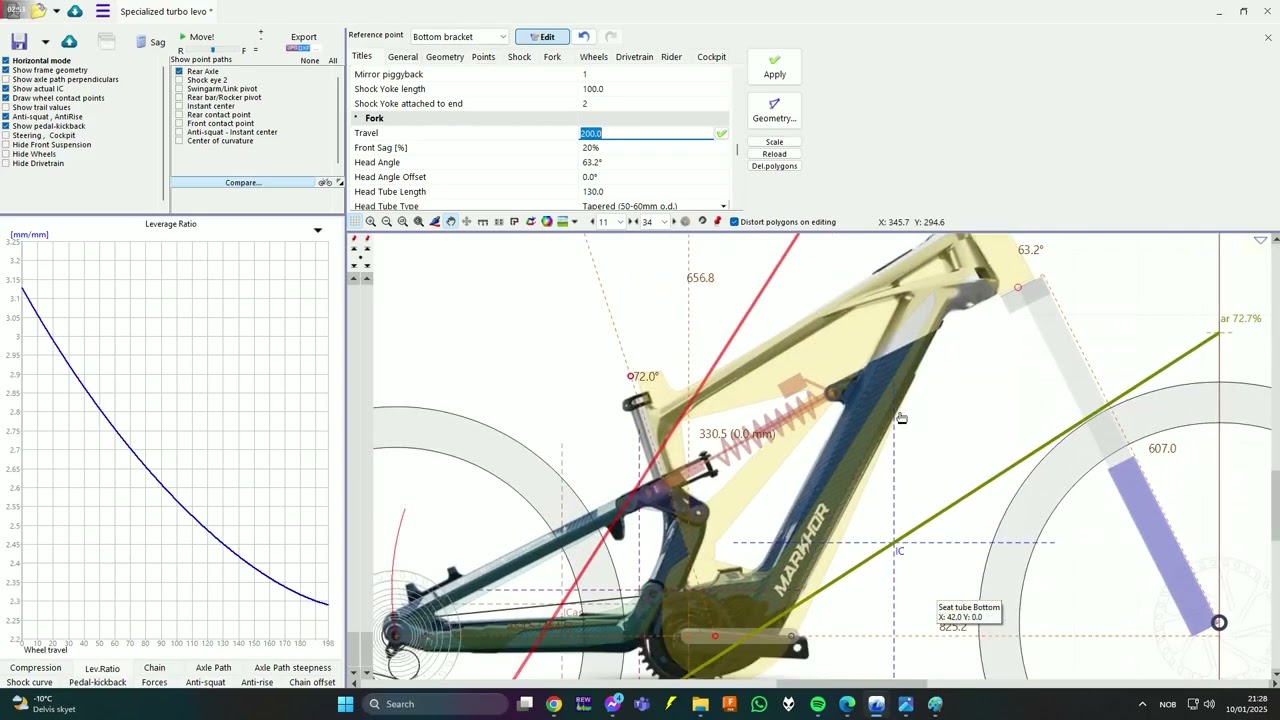Click the red pin icon in drawing toolbar

tap(718, 222)
